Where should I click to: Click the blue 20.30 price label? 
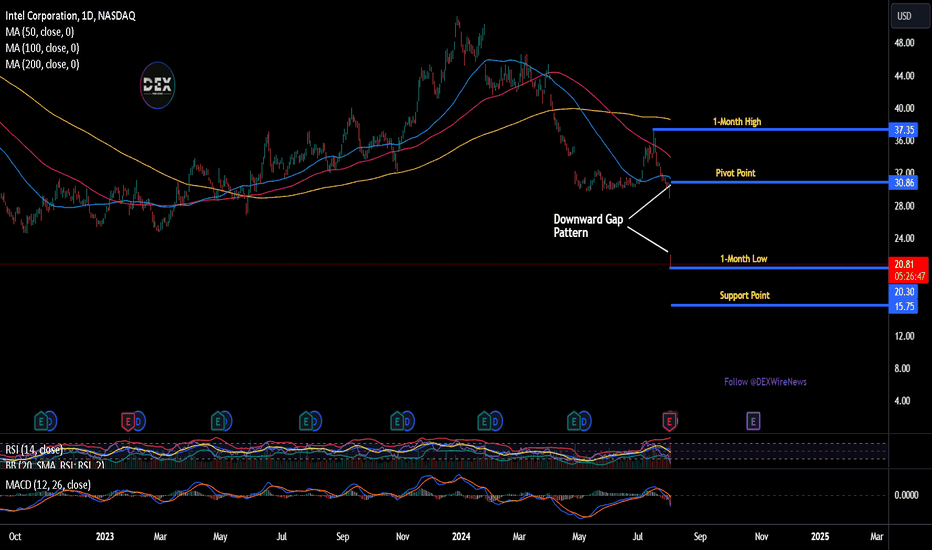(x=903, y=291)
